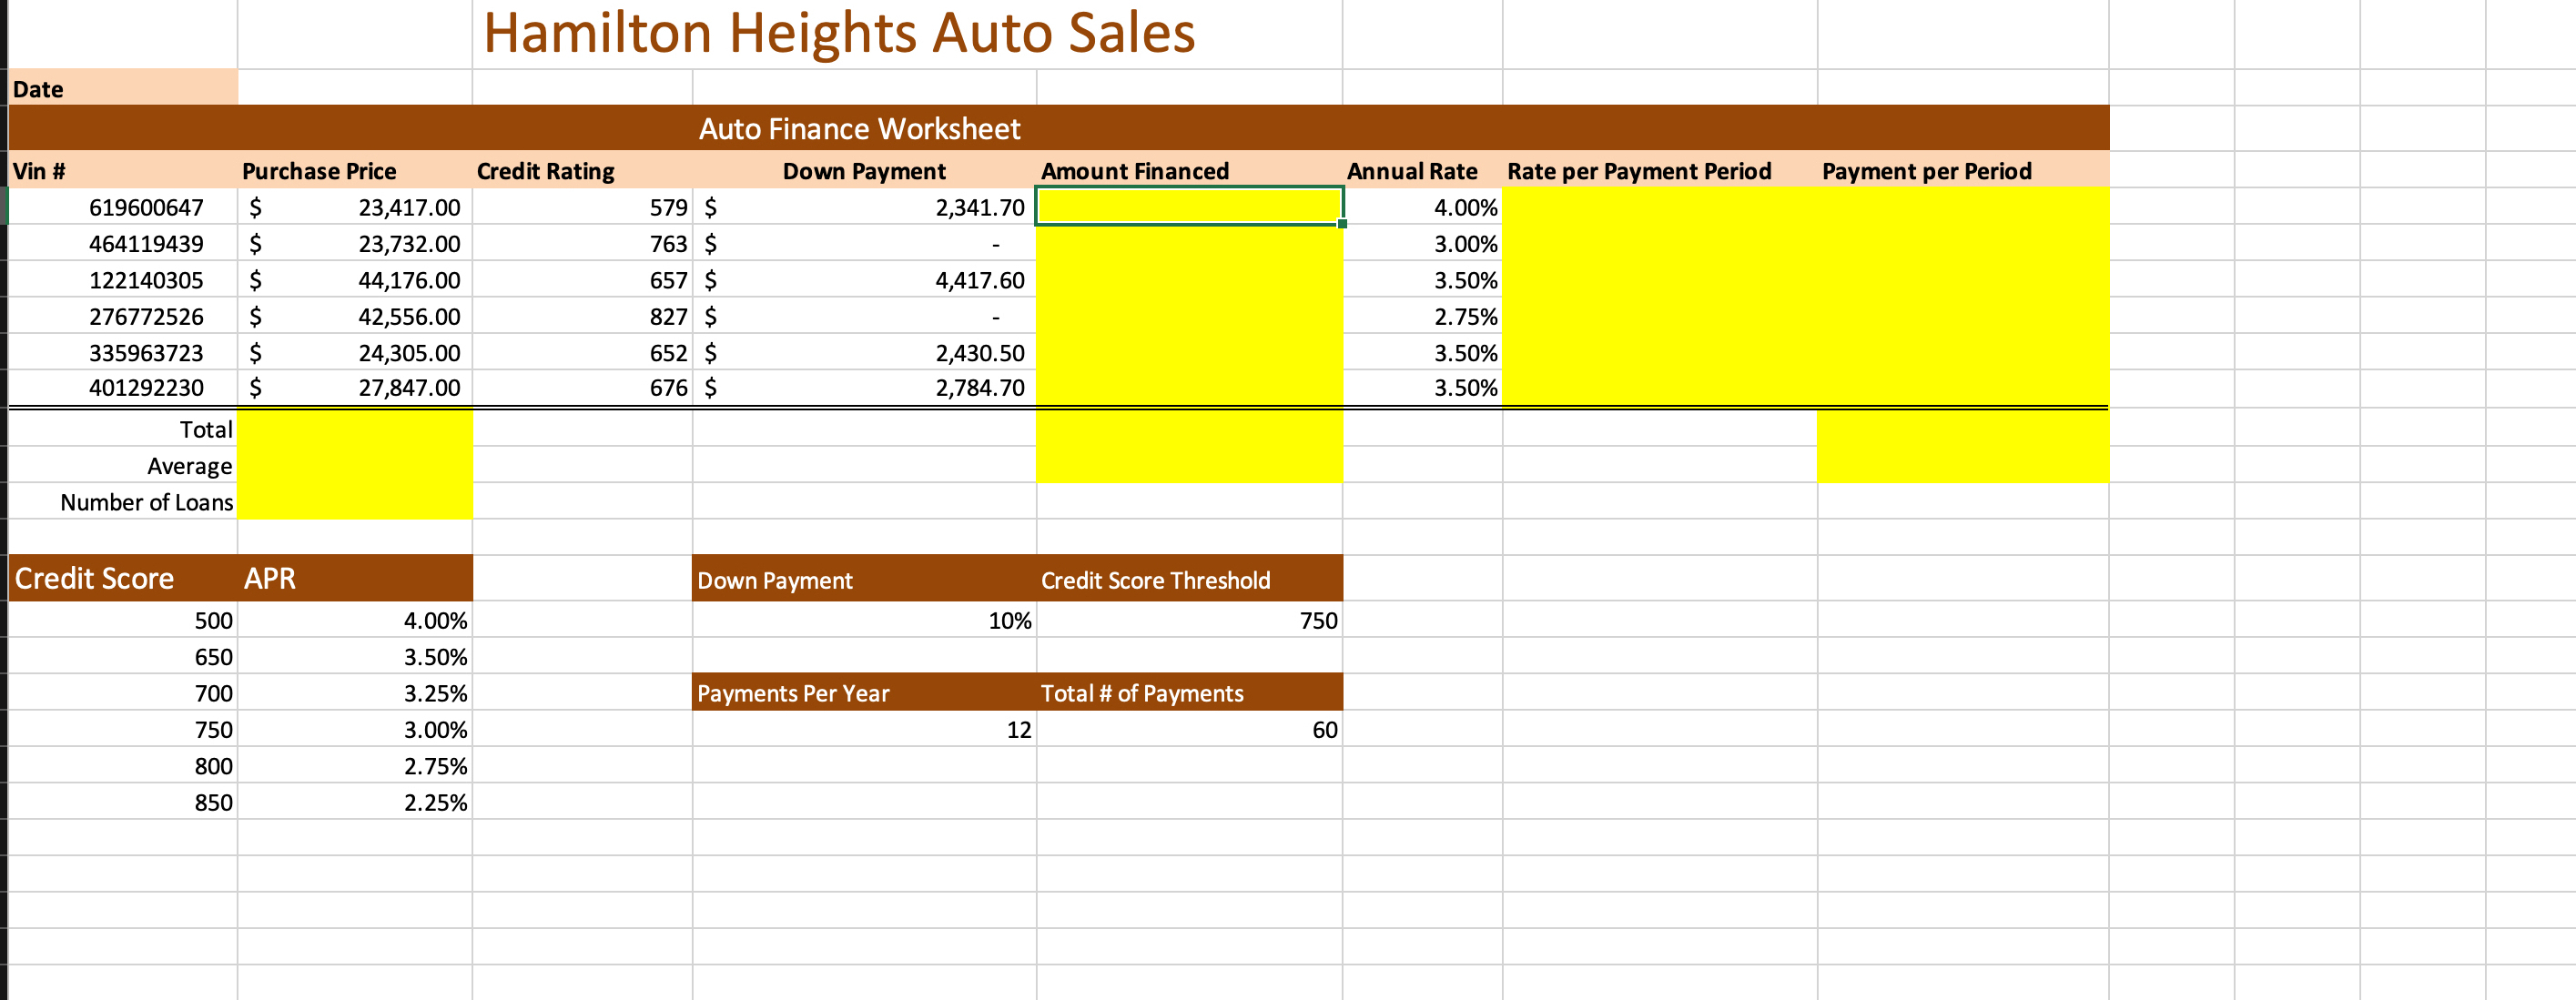
Task: Click the cell with VIN 619600647
Action: (146, 208)
